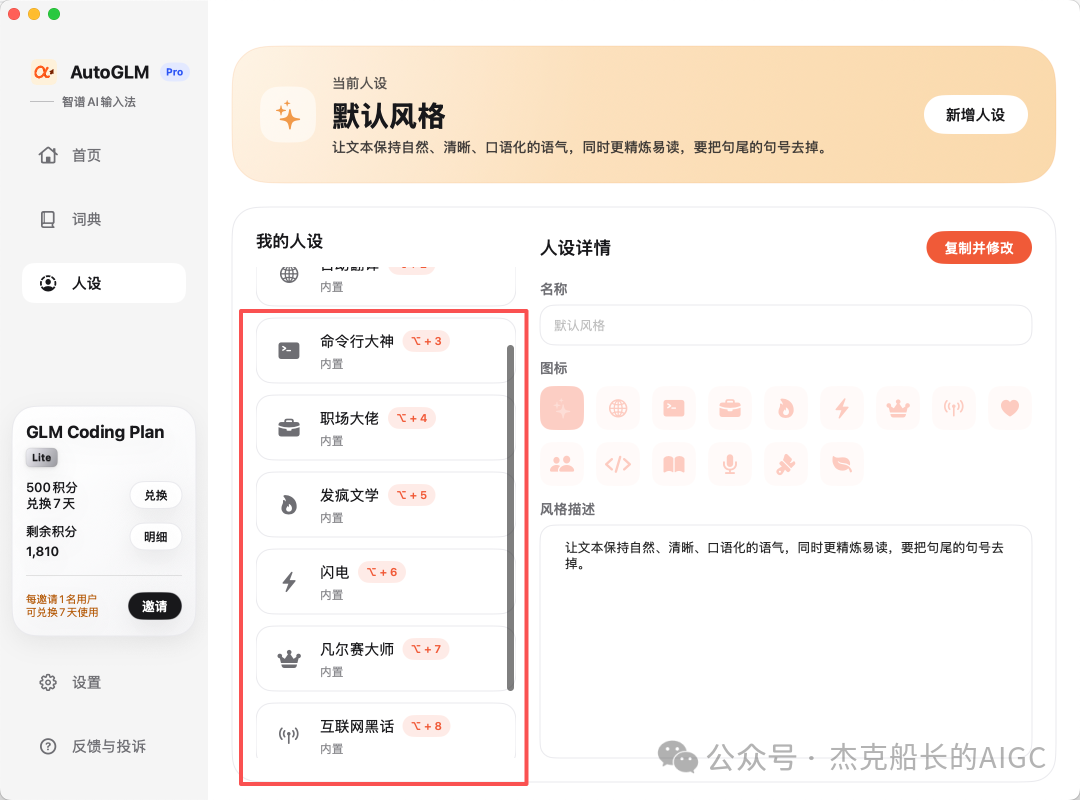Select 发疯文学 persona card
Image resolution: width=1080 pixels, height=800 pixels.
coord(385,504)
